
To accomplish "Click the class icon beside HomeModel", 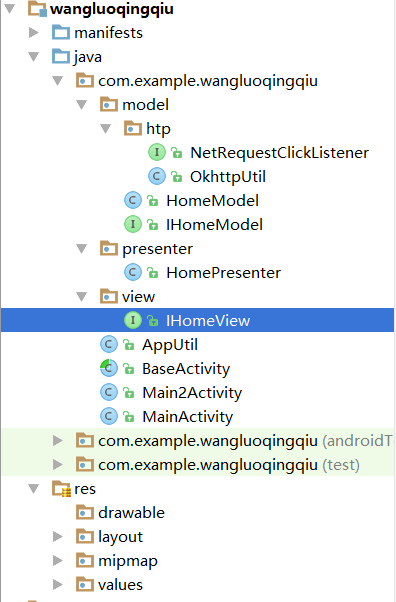I will pyautogui.click(x=133, y=200).
